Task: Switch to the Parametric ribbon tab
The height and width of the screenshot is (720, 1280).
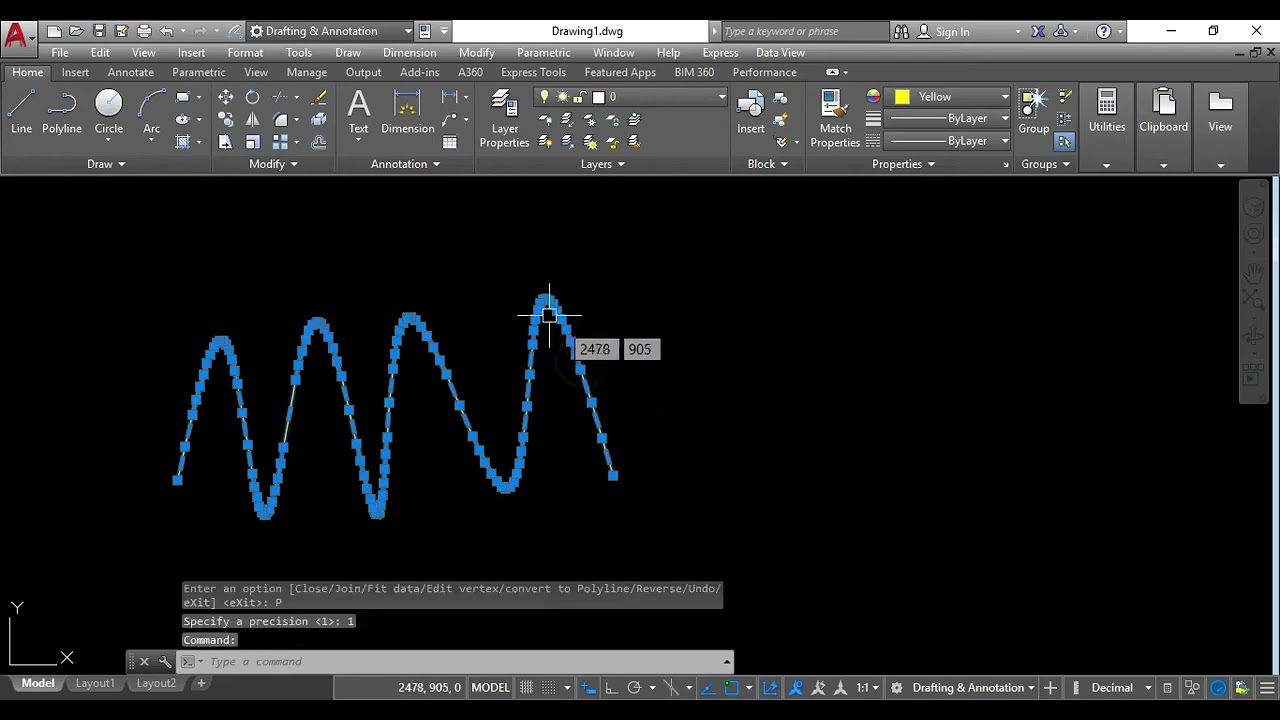Action: (199, 72)
